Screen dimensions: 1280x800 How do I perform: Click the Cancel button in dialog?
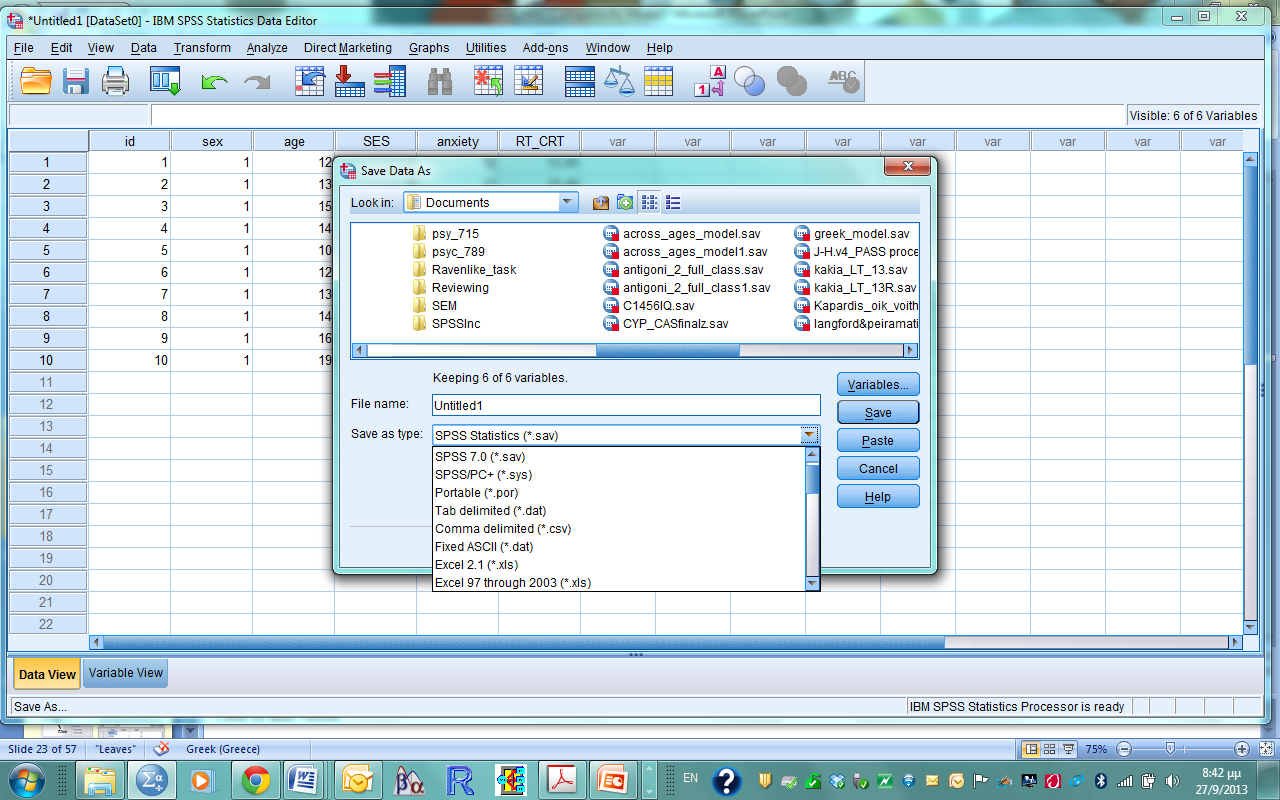(x=878, y=468)
